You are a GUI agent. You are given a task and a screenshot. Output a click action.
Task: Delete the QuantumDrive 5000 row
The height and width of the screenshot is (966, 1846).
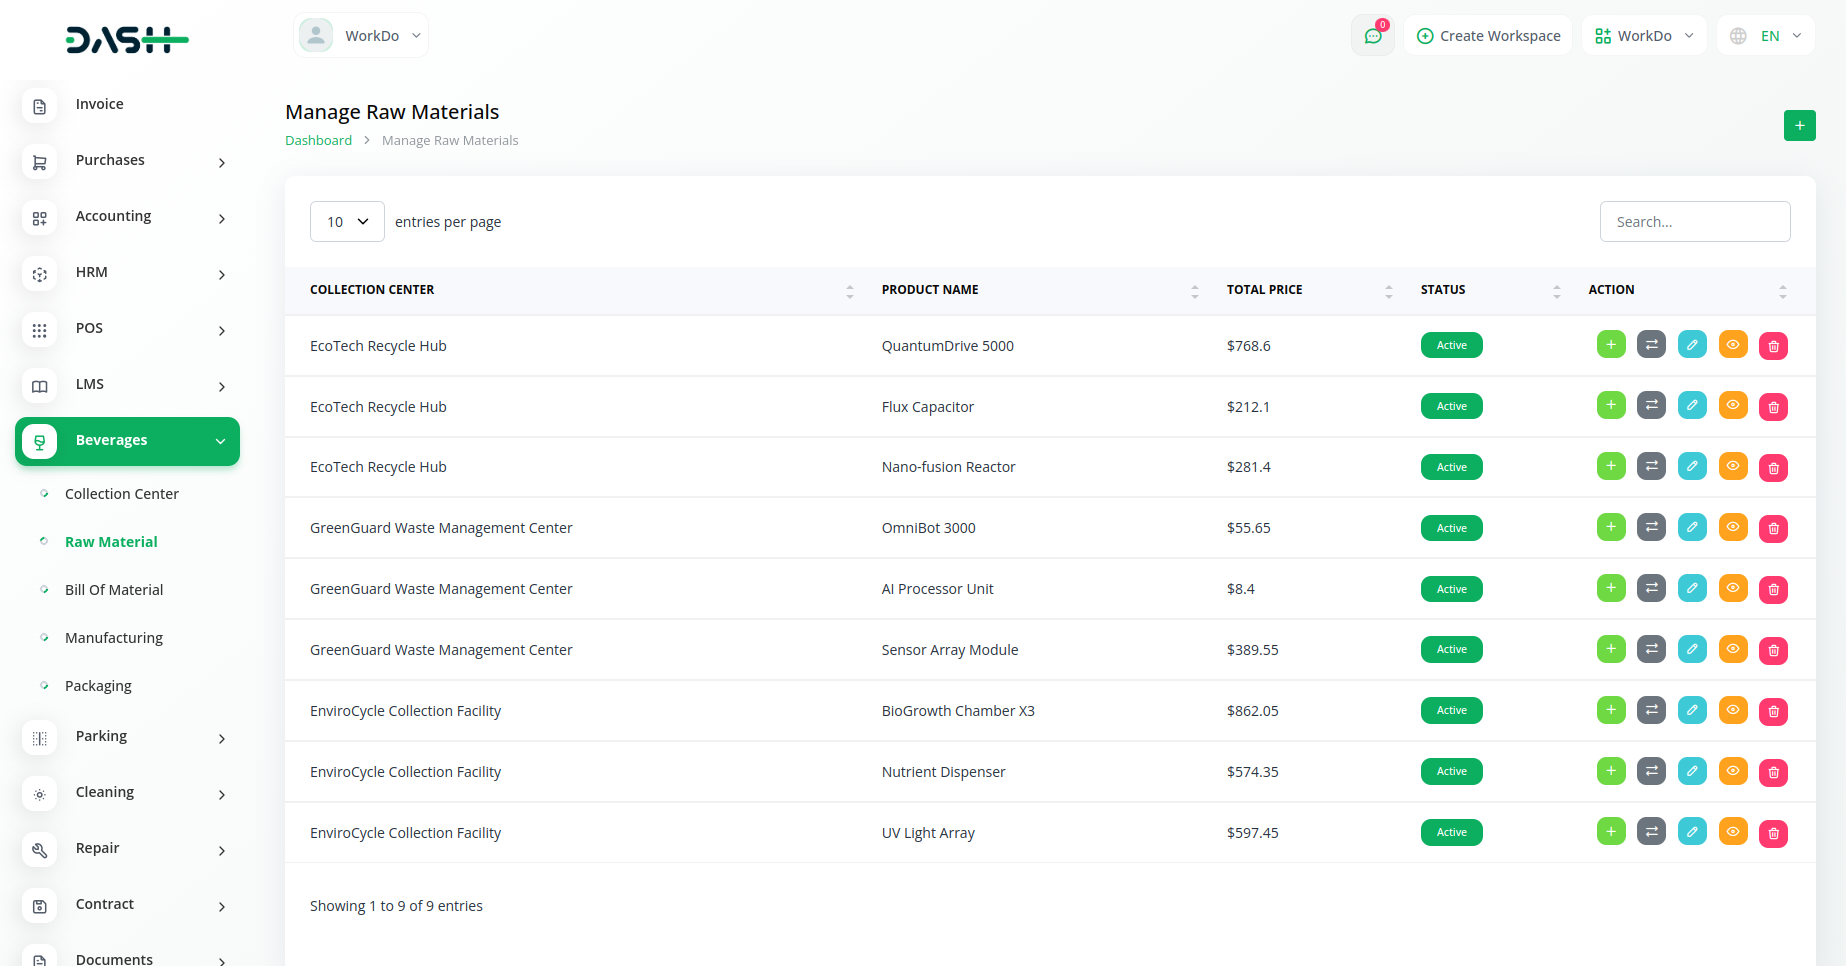[x=1773, y=346]
